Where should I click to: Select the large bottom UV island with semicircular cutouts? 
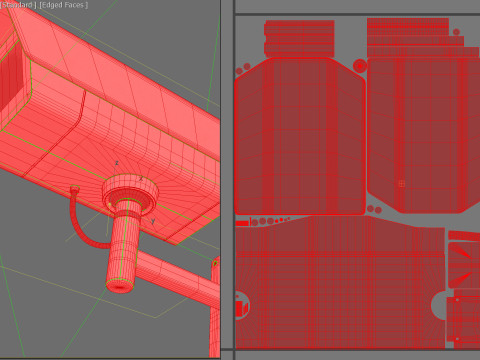coord(340,283)
